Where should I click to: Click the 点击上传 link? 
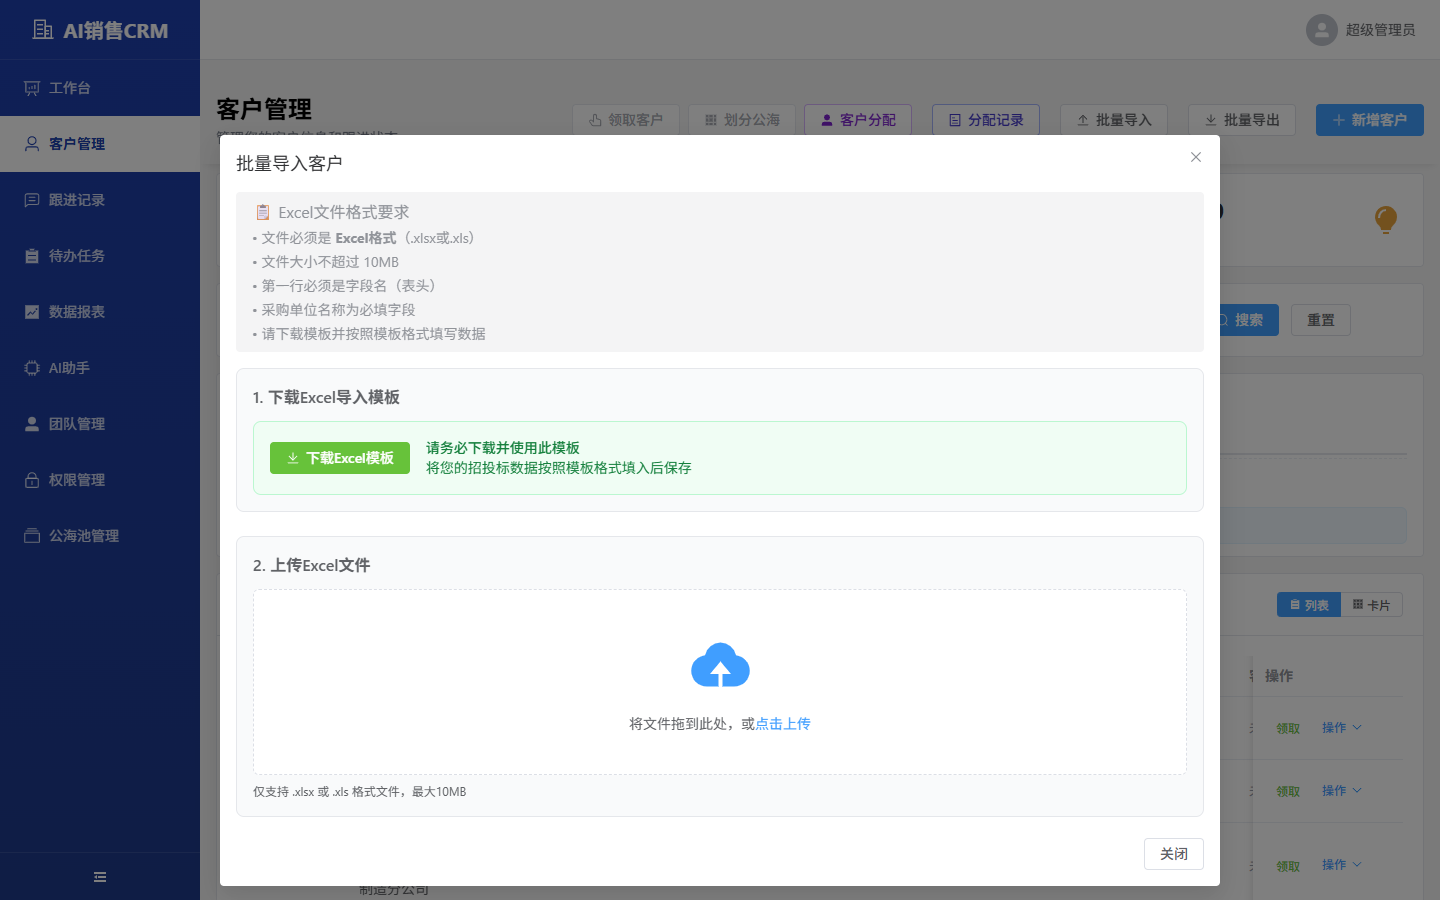[783, 724]
